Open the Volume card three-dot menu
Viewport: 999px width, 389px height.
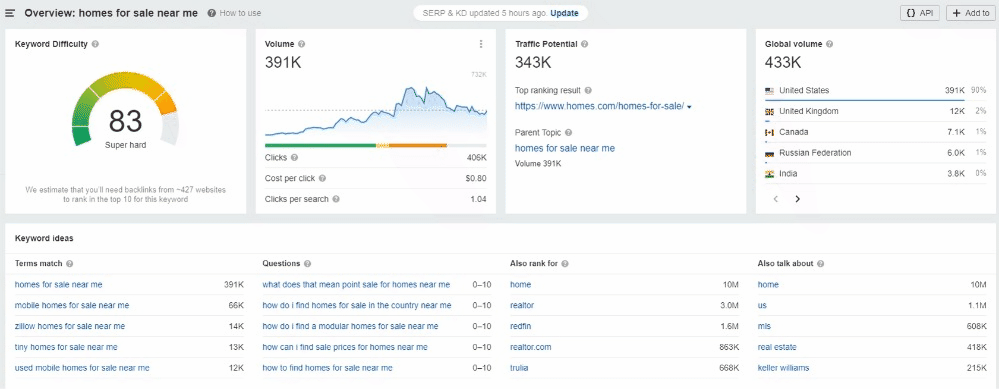[x=481, y=45]
